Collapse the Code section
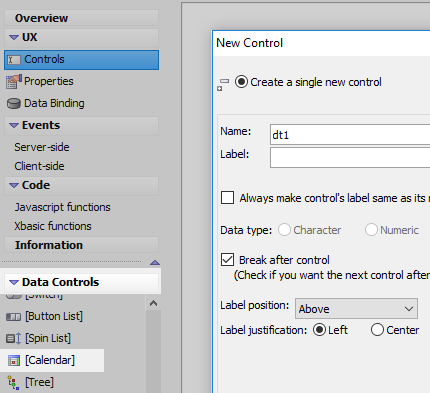 click(14, 185)
